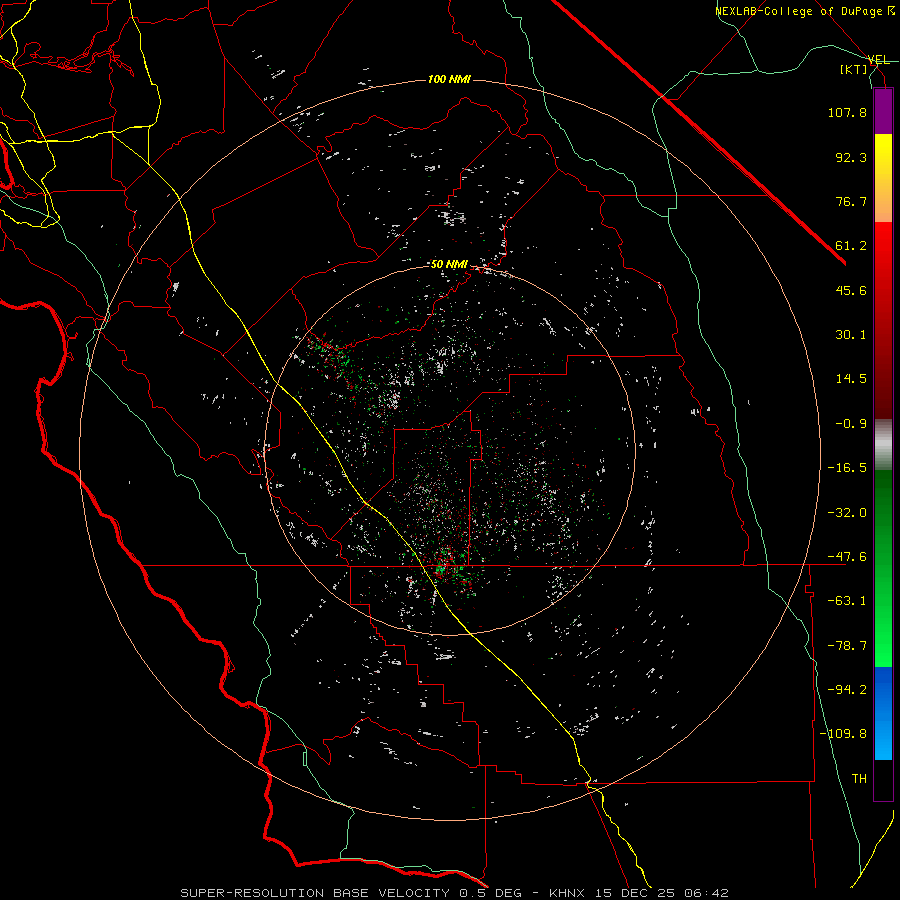The width and height of the screenshot is (900, 900).
Task: Click the 50 NMI range ring label
Action: 449,264
